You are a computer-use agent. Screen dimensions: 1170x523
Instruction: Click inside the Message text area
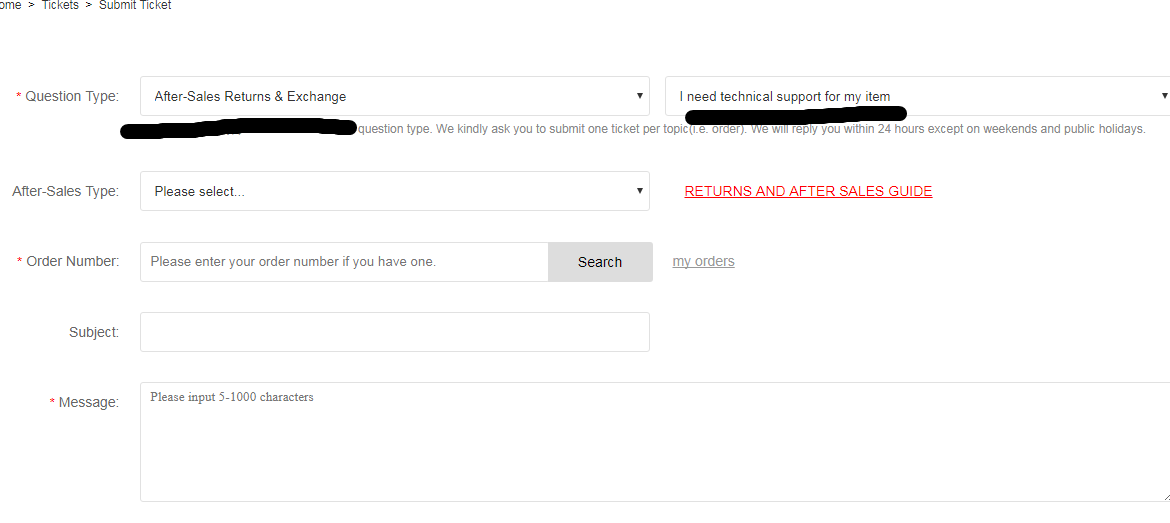[655, 442]
